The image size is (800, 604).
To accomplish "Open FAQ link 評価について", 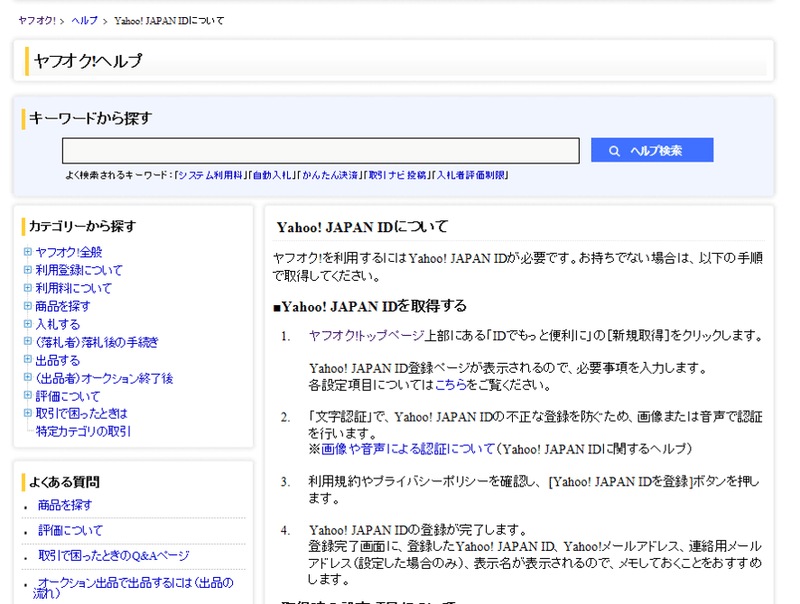I will pos(70,531).
